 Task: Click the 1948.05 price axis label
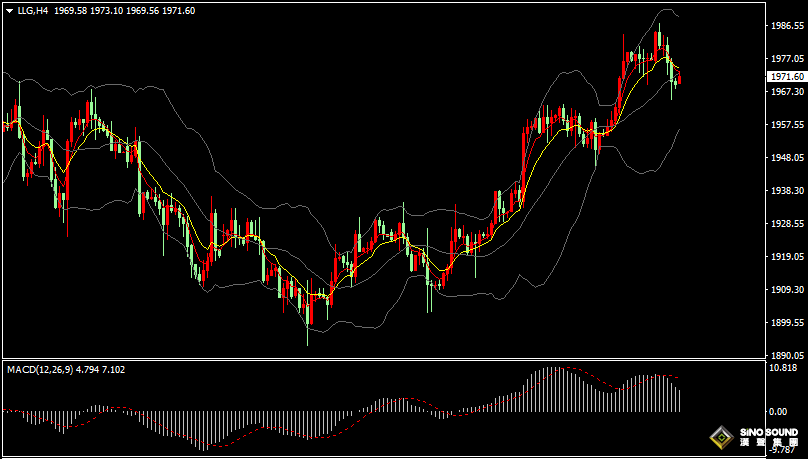[x=786, y=158]
